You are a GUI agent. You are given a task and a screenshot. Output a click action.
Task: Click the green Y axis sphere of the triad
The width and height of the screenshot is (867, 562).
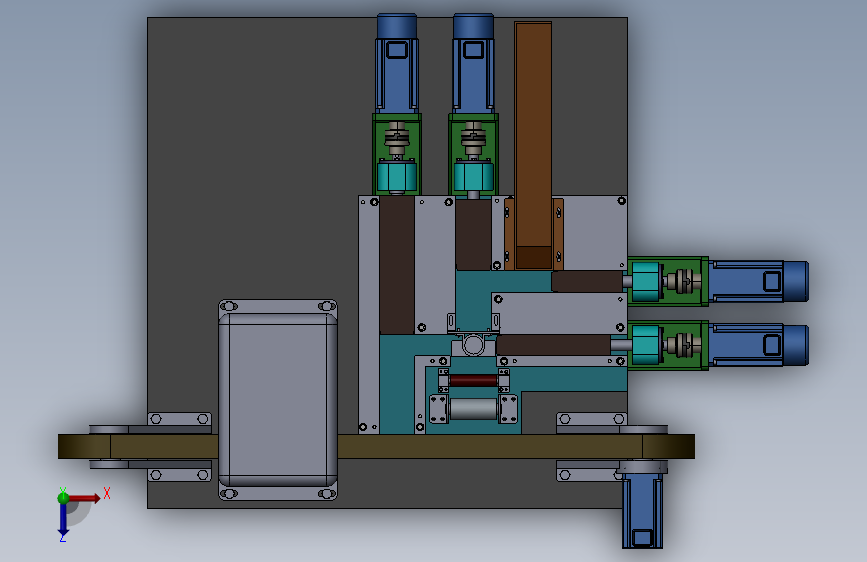click(x=63, y=498)
